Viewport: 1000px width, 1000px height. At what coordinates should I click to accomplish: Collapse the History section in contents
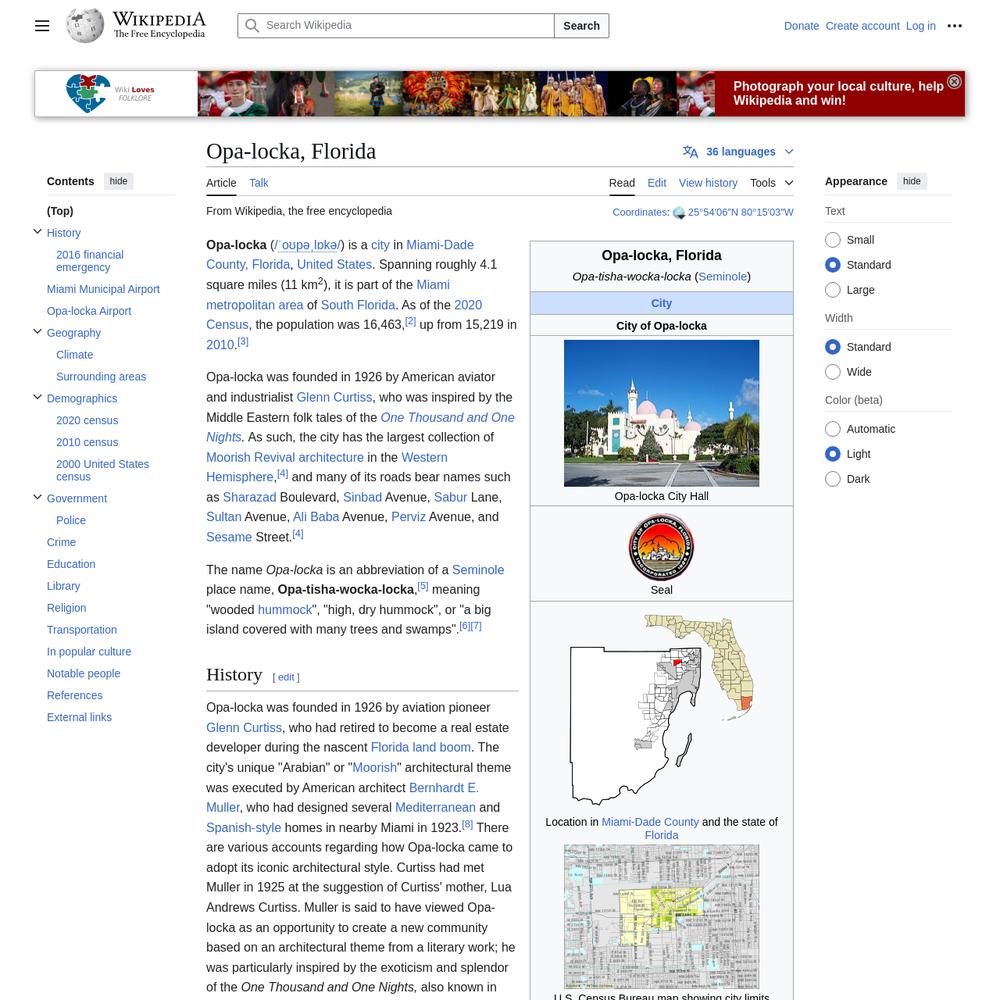(x=38, y=232)
